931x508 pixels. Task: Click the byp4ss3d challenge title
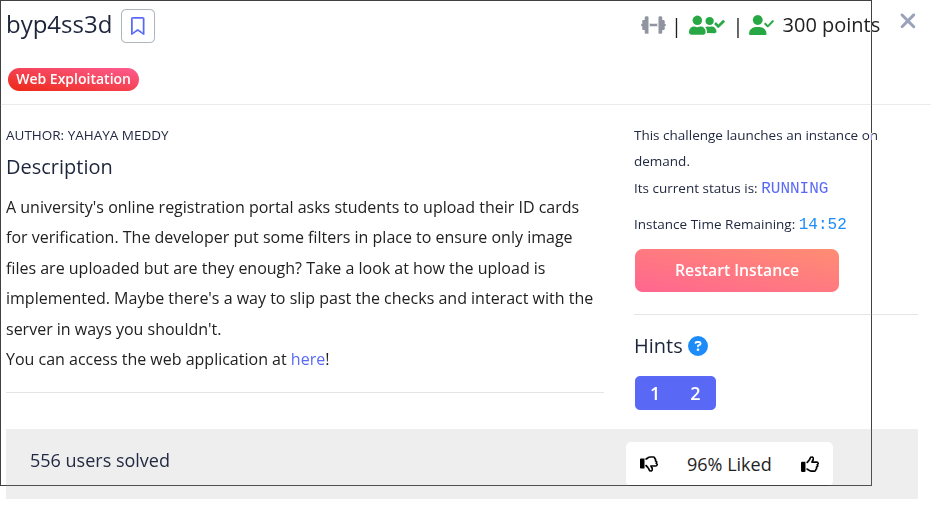coord(59,26)
